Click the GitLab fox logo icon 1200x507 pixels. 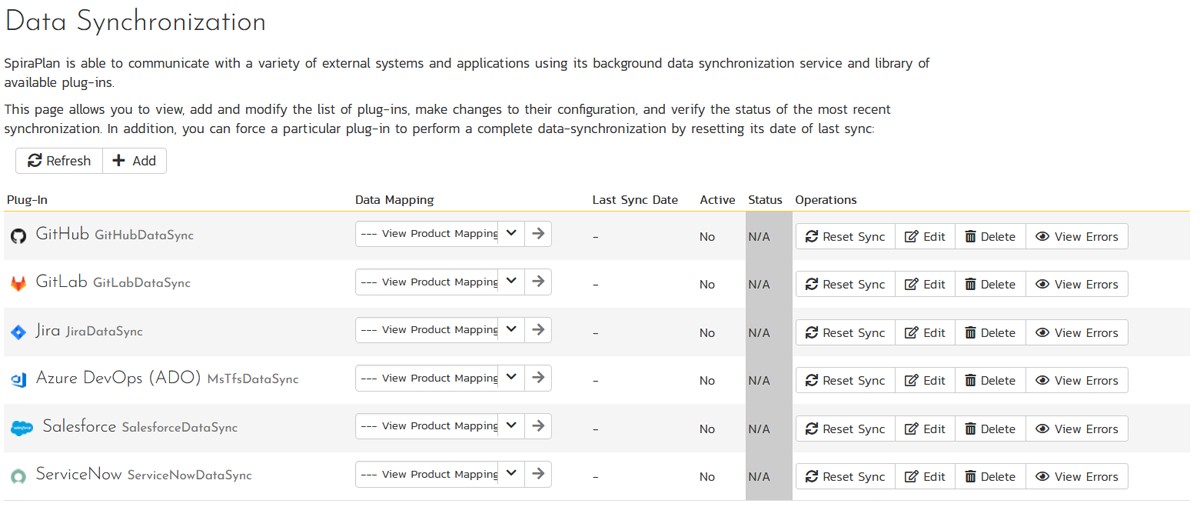(18, 284)
